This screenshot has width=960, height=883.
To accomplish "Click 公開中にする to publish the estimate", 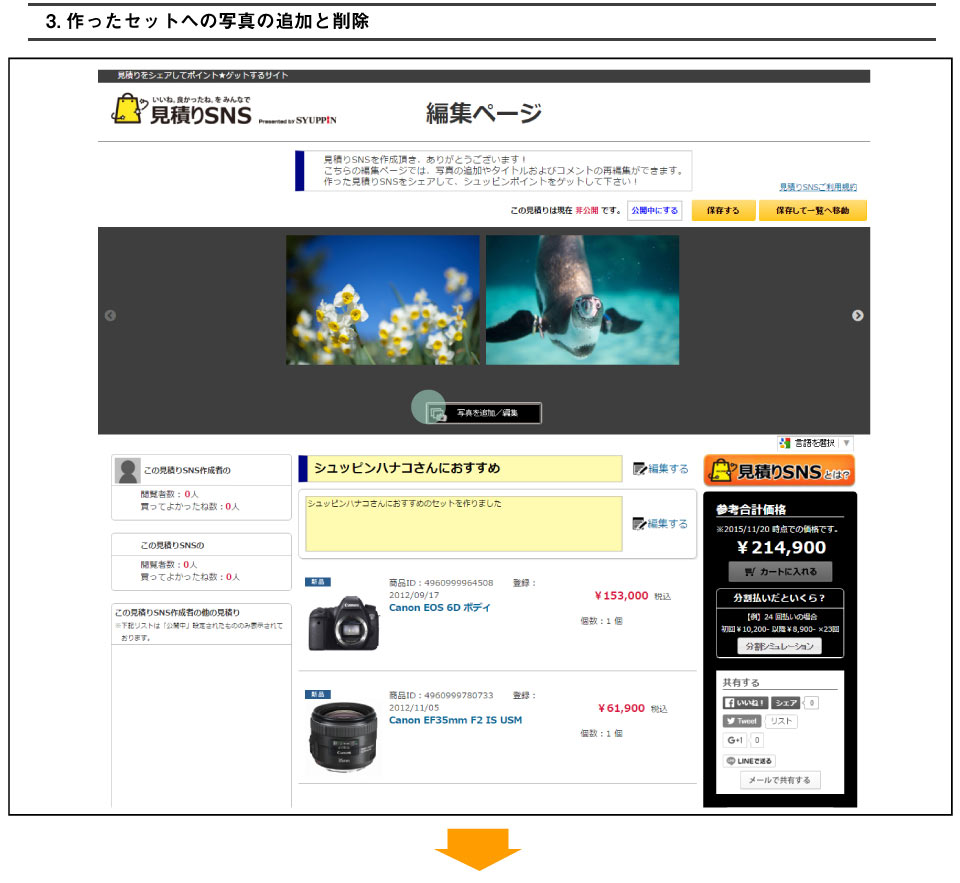I will [x=654, y=210].
